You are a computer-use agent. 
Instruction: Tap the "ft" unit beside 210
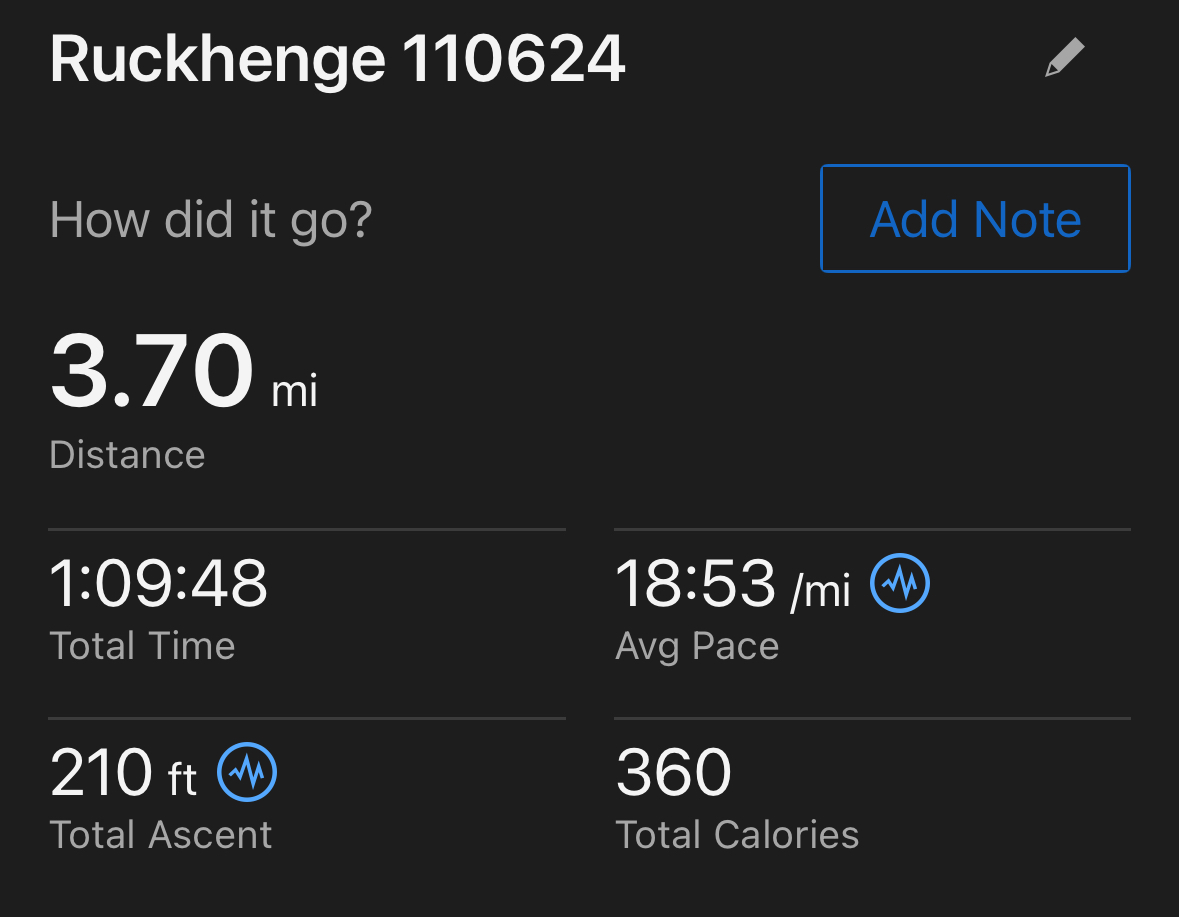click(182, 779)
